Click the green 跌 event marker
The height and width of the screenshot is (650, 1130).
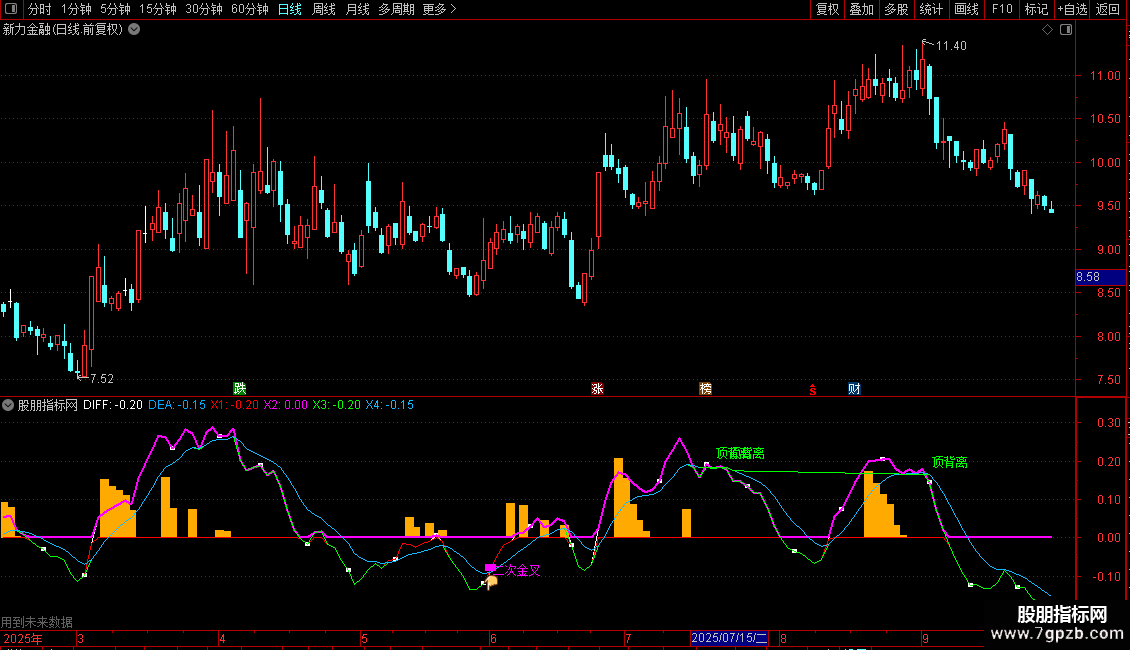(240, 388)
